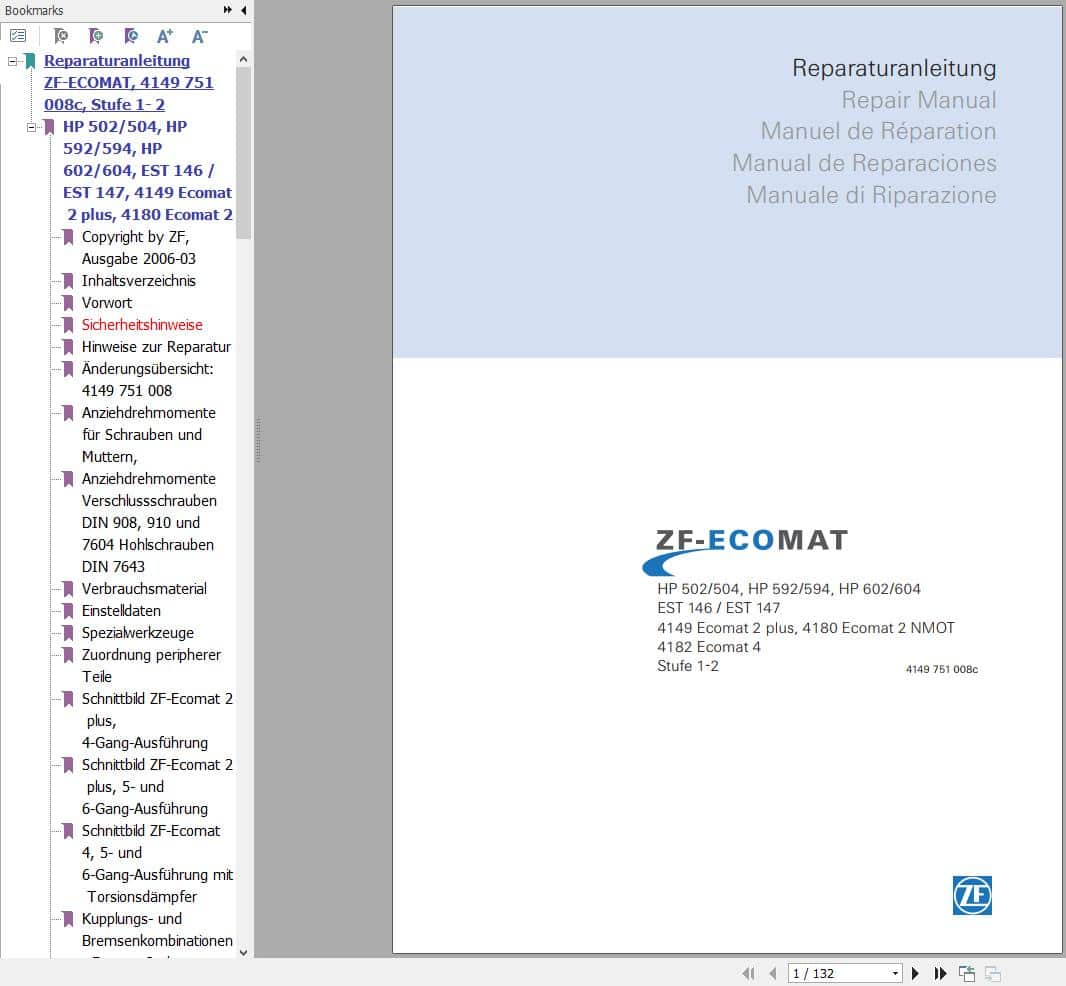
Task: Click bookmark icon next to Hinweise zur Reparatur
Action: click(68, 347)
